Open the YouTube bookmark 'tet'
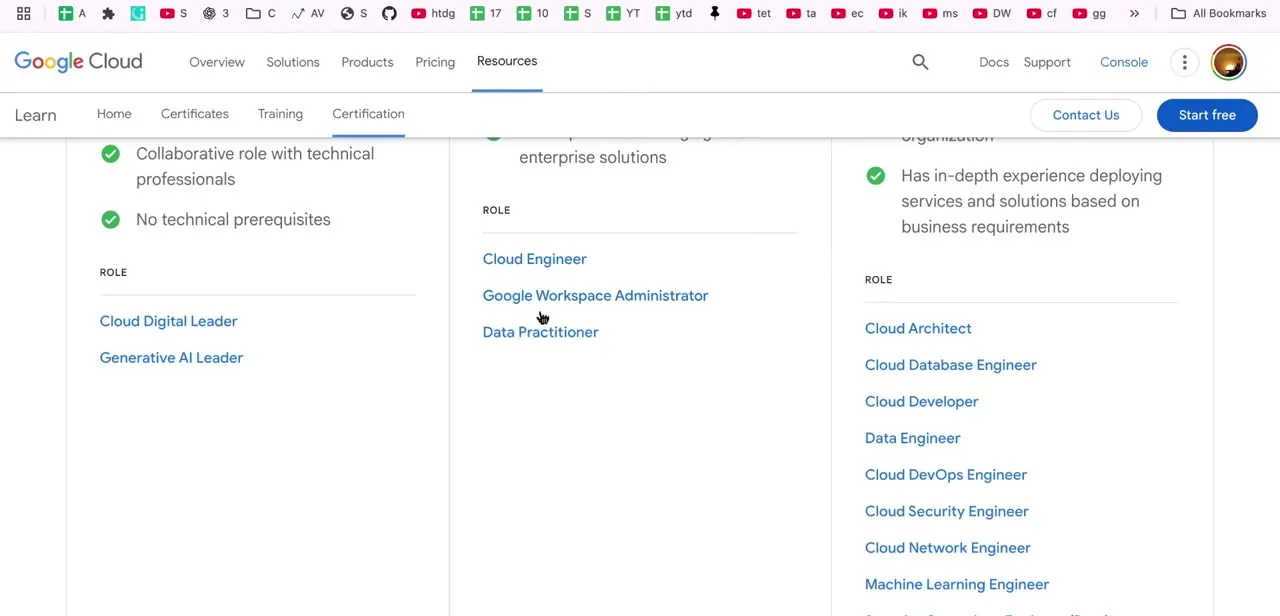 point(754,13)
